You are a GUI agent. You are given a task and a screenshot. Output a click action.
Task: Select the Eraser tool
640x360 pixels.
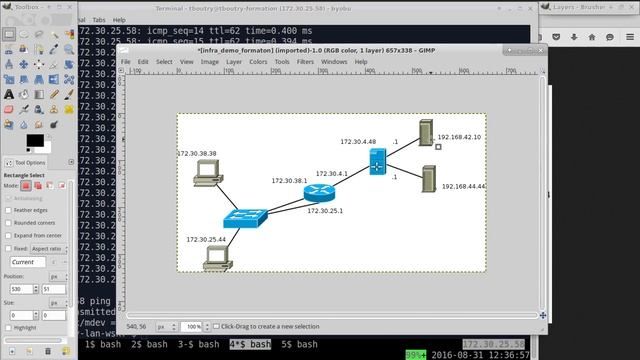click(x=9, y=110)
